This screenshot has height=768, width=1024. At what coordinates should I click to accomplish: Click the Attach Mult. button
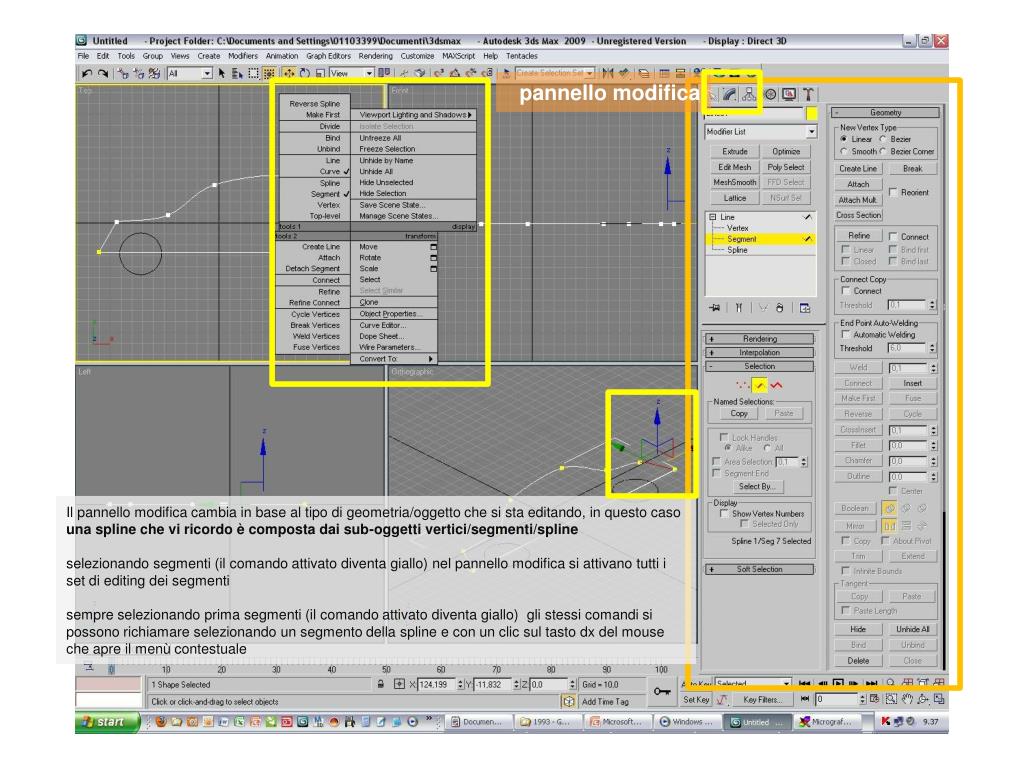click(859, 200)
